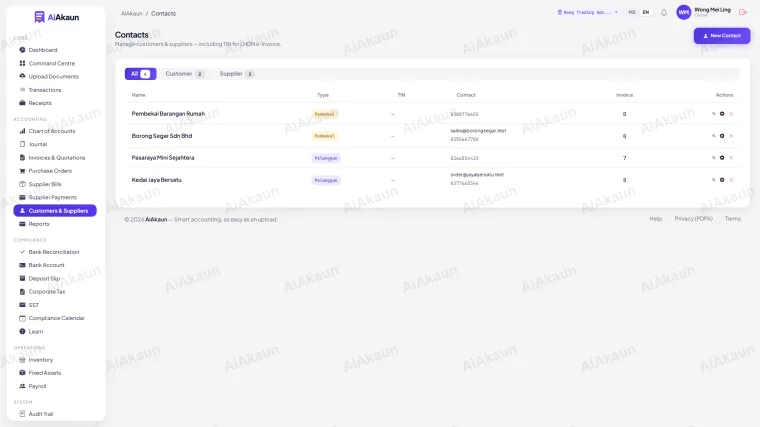
Task: Open Bank Account page
Action: click(x=46, y=265)
